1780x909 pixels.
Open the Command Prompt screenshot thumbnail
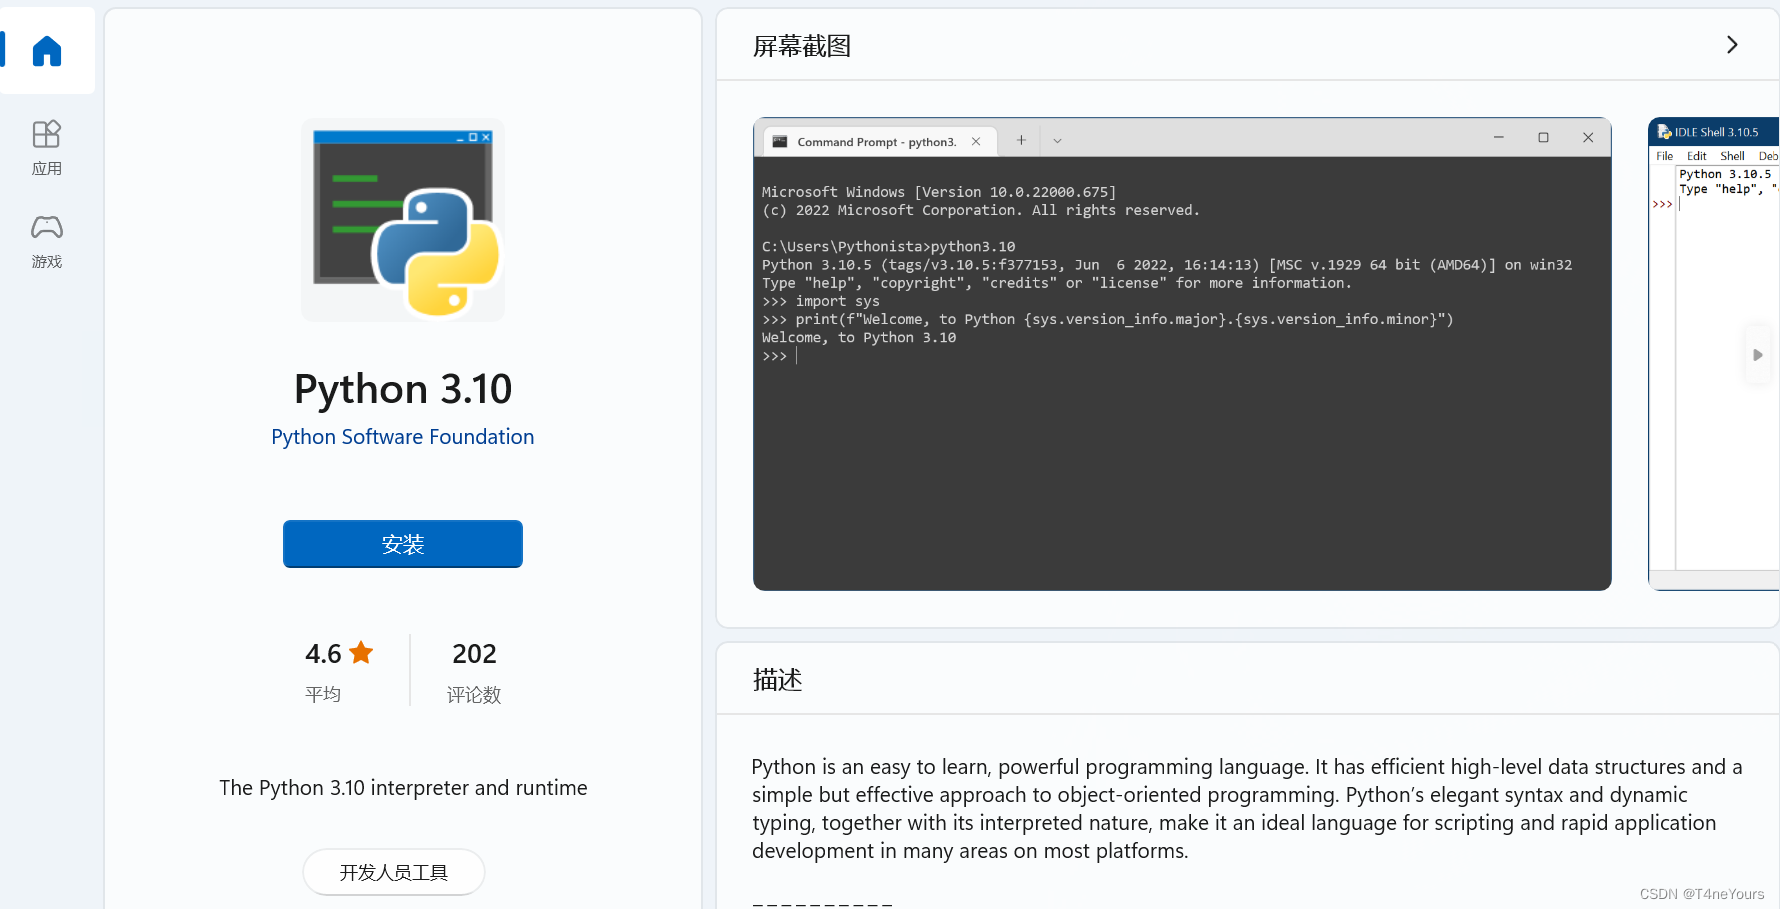pos(1182,354)
